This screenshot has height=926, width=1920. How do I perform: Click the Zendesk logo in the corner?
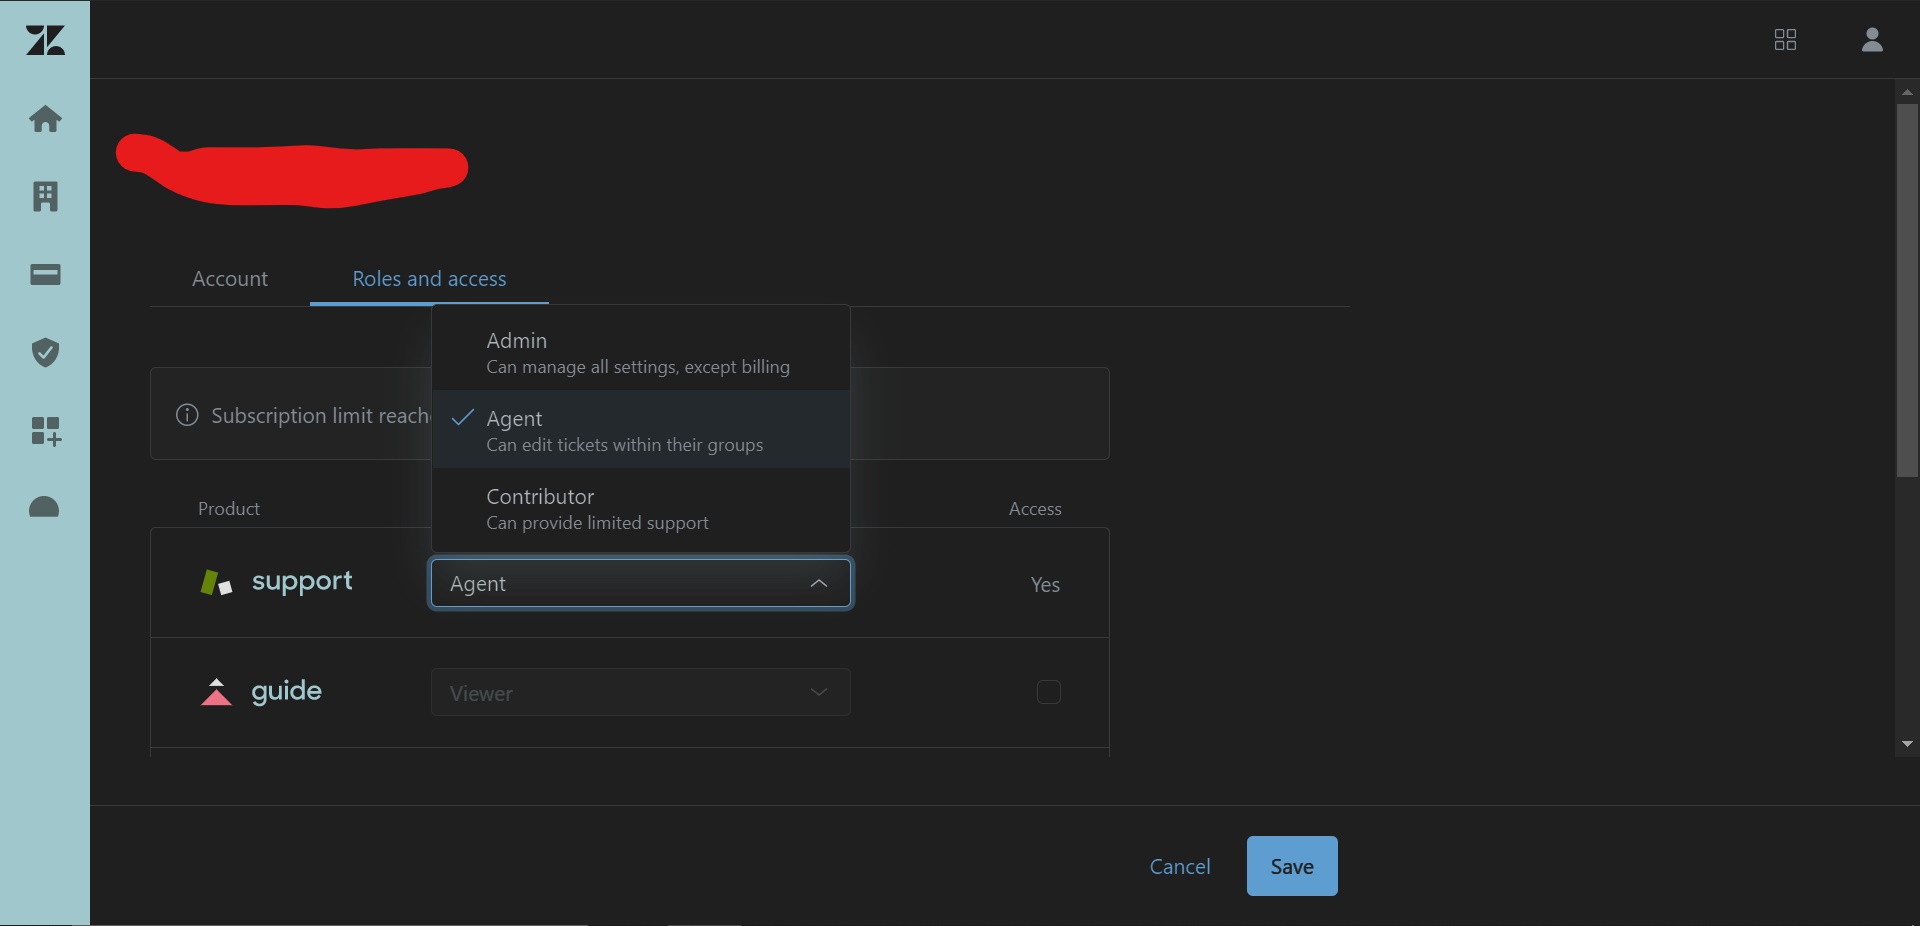click(x=44, y=40)
